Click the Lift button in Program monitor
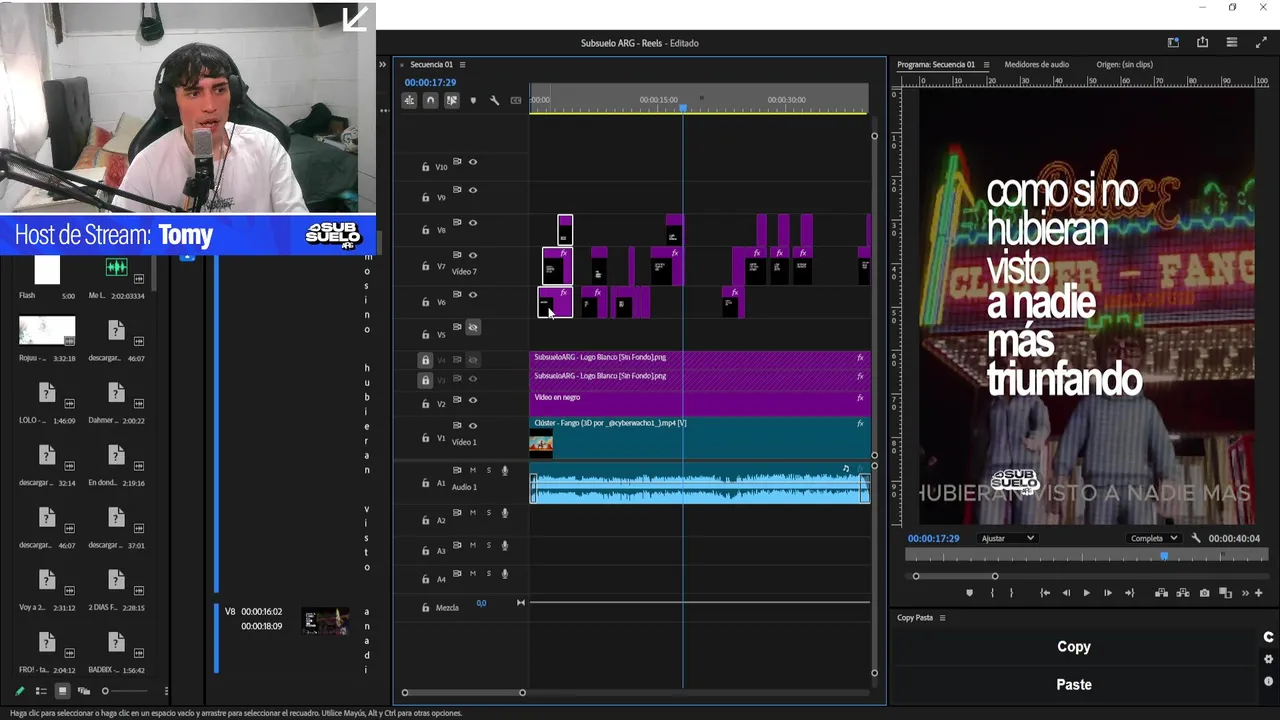 [x=1161, y=593]
